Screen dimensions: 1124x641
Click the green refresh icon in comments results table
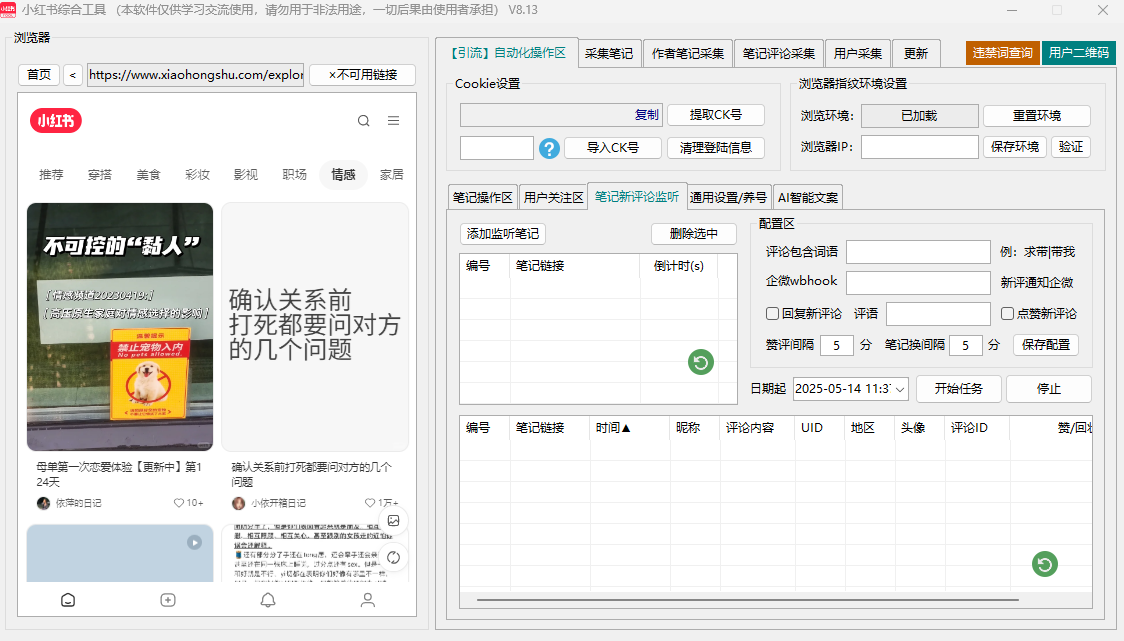1044,564
